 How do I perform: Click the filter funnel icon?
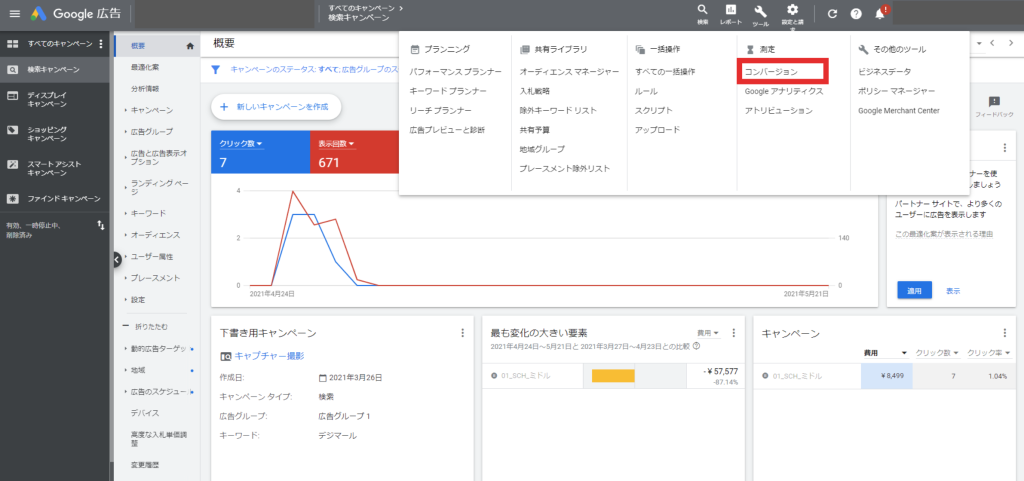pos(216,69)
